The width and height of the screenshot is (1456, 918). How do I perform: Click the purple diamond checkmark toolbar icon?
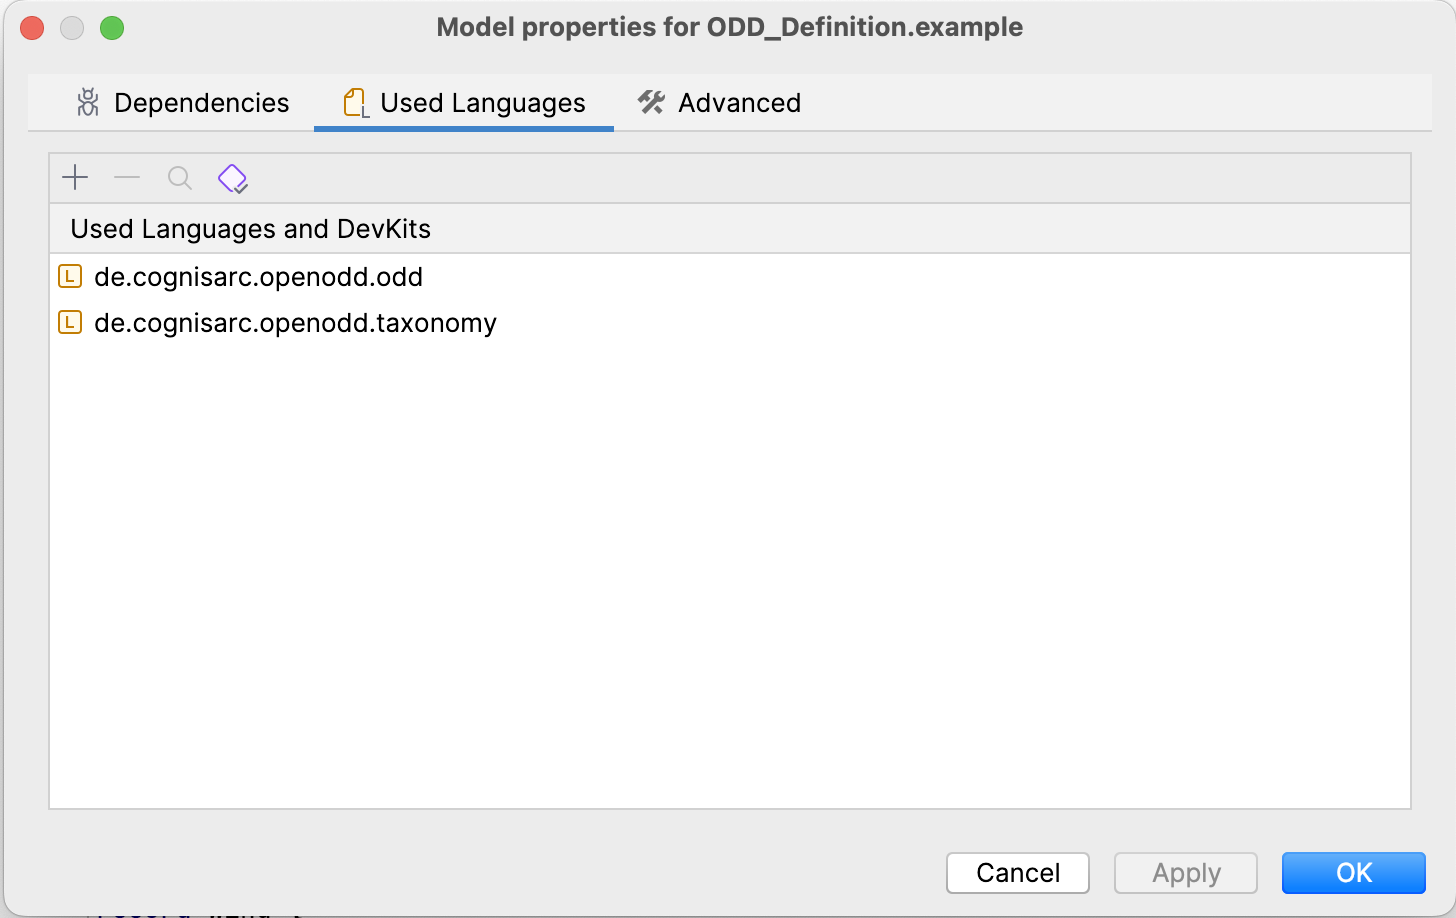(233, 179)
